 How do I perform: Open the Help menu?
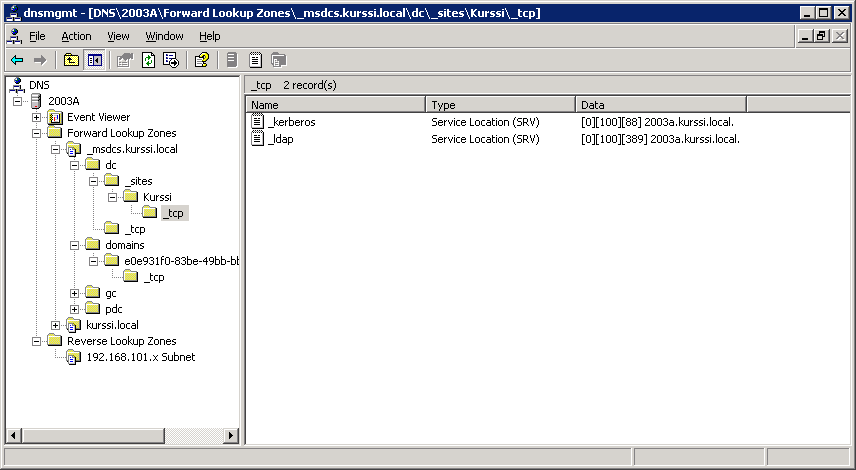tap(210, 36)
